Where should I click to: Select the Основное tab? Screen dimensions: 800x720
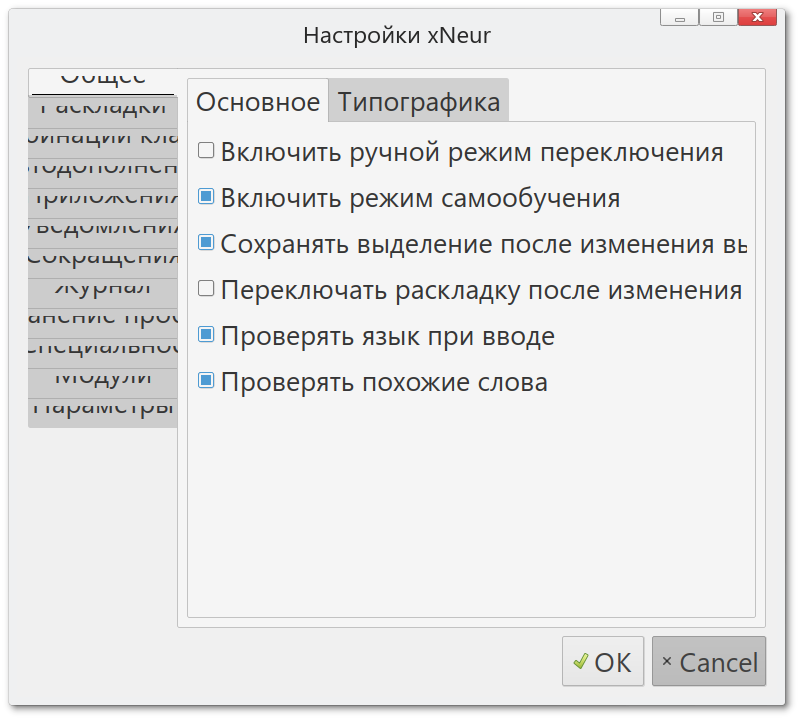coord(258,101)
